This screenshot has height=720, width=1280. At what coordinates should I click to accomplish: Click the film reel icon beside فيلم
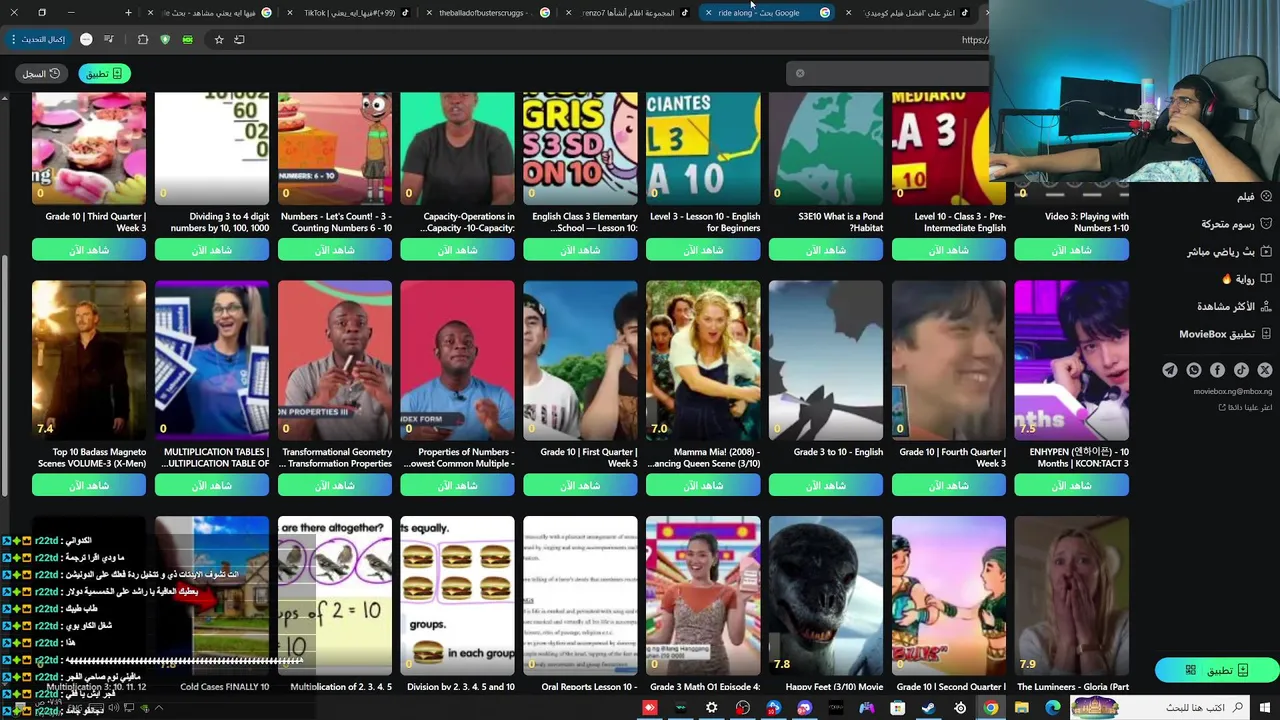pyautogui.click(x=1266, y=197)
